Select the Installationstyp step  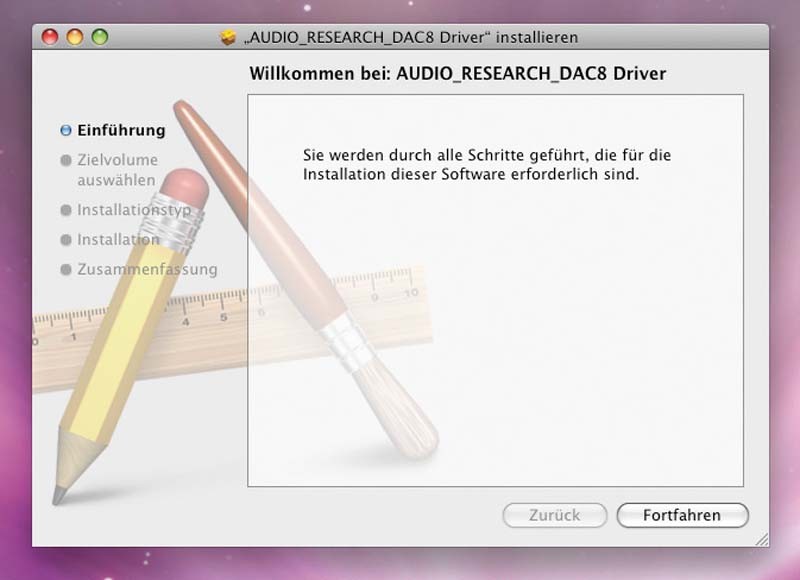(x=134, y=210)
